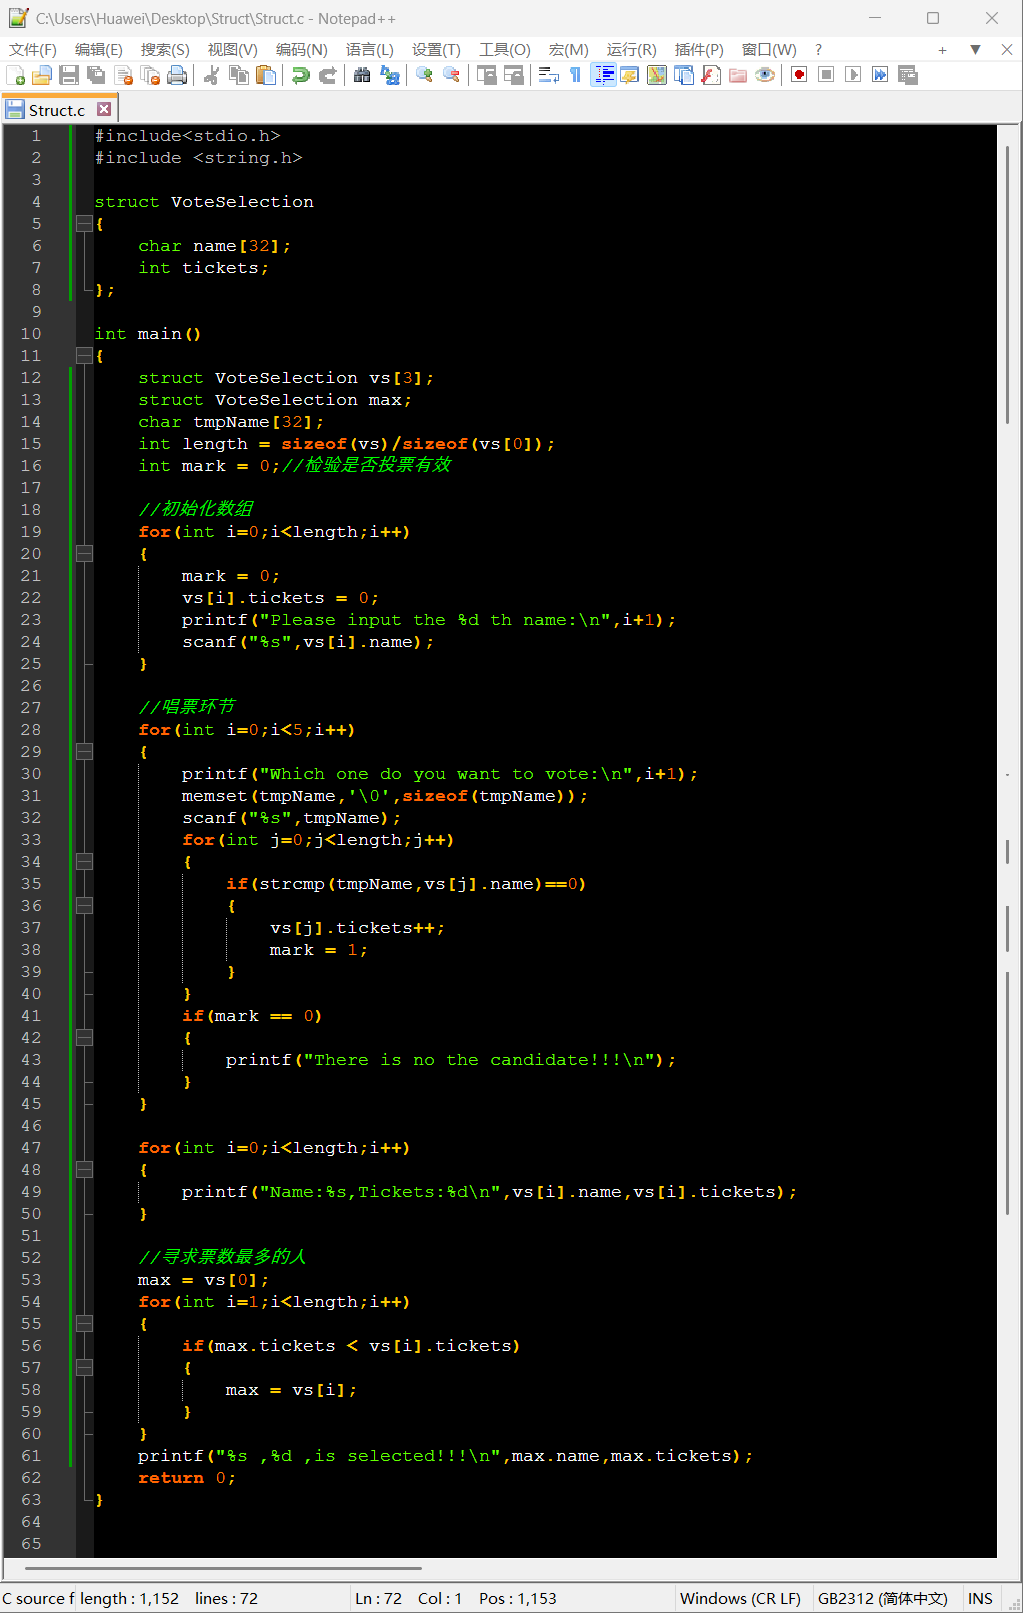Toggle show all characters pilcrow icon
The height and width of the screenshot is (1613, 1023).
tap(575, 75)
